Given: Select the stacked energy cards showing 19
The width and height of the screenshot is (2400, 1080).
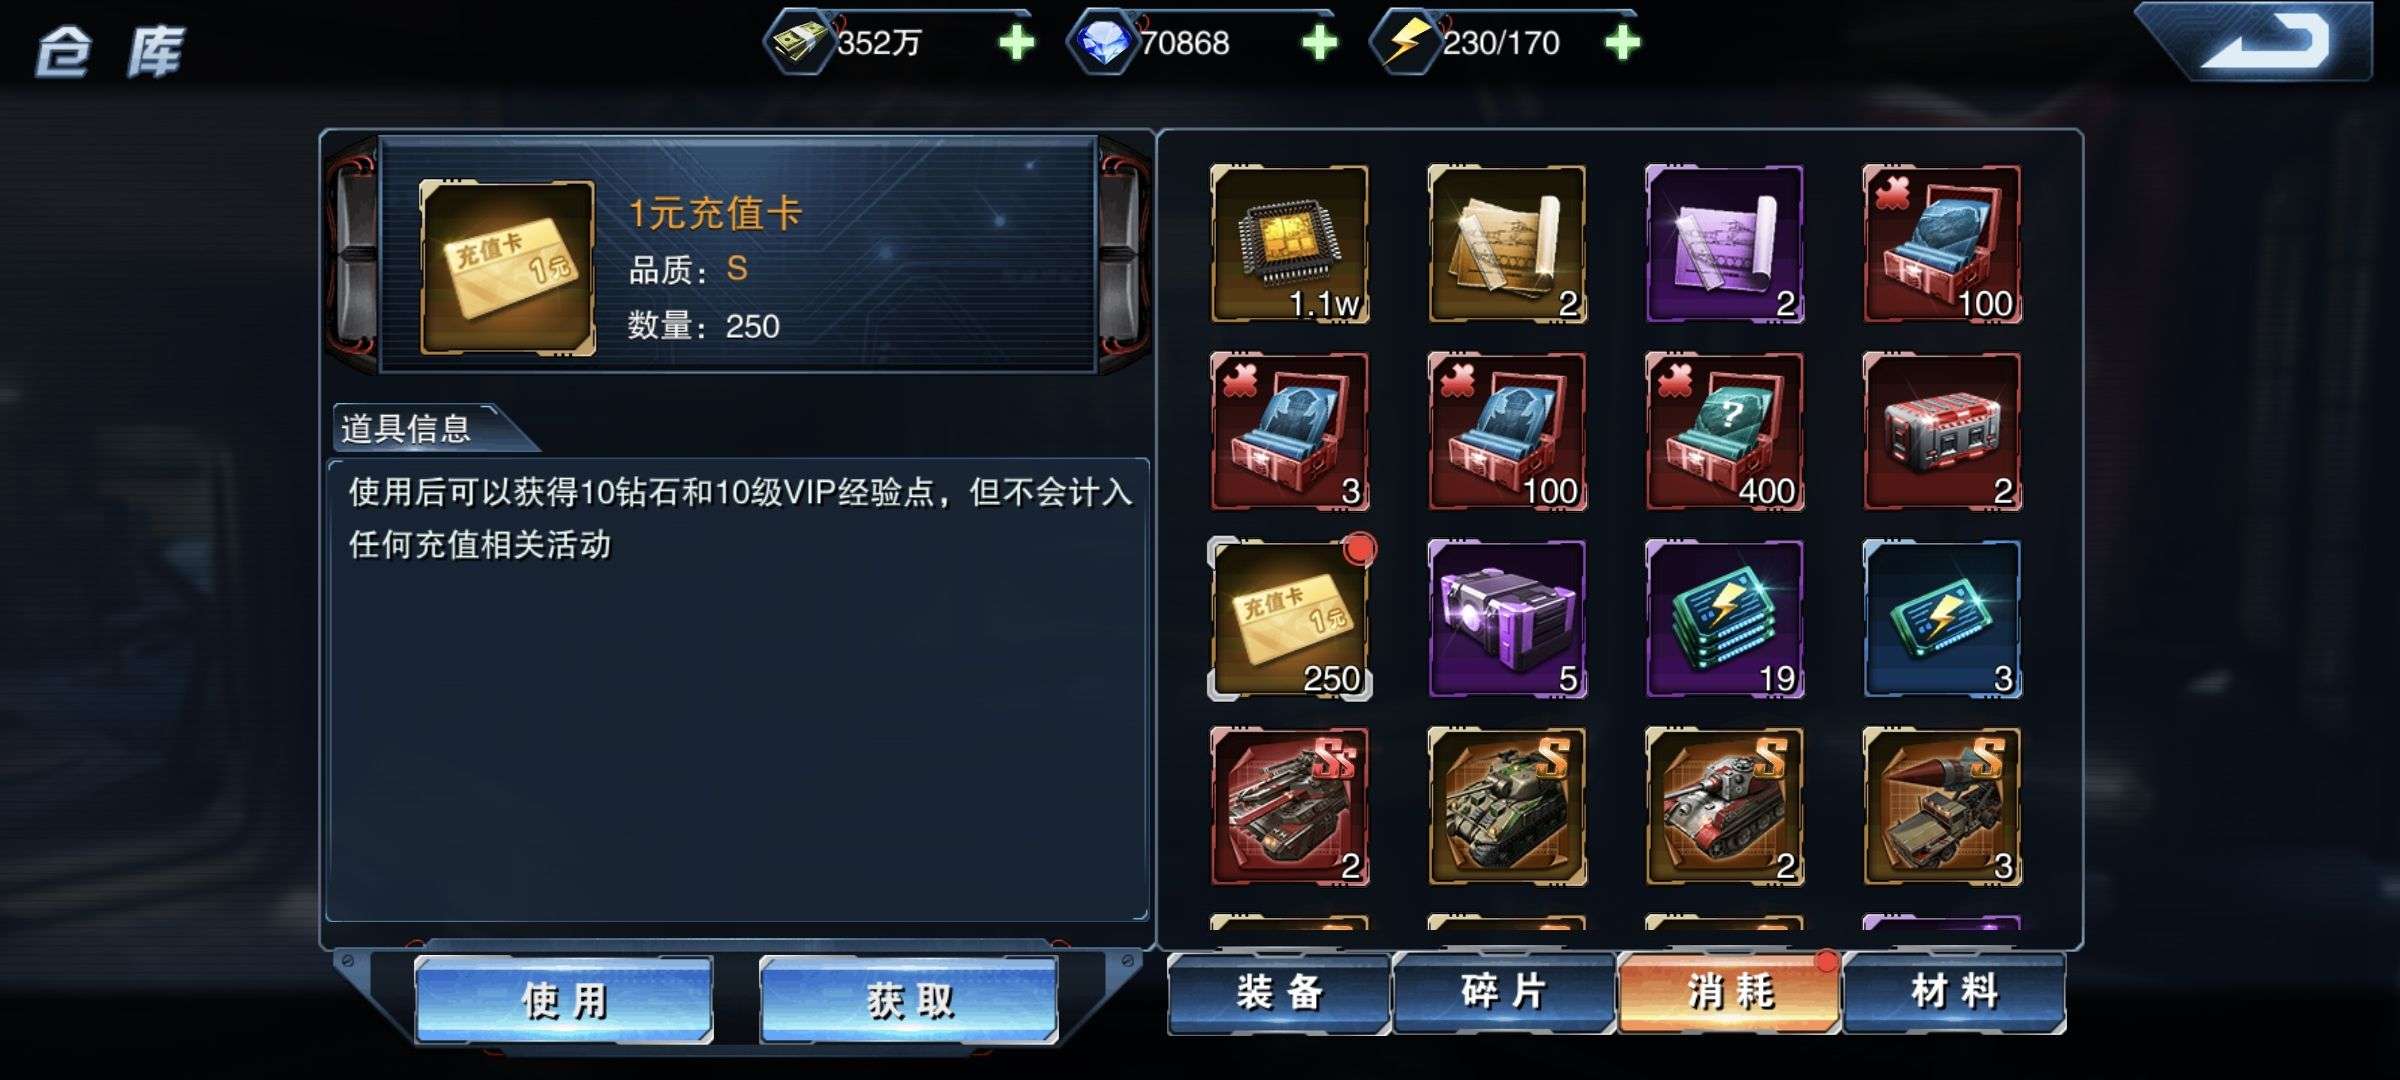Looking at the screenshot, I should coord(1724,619).
